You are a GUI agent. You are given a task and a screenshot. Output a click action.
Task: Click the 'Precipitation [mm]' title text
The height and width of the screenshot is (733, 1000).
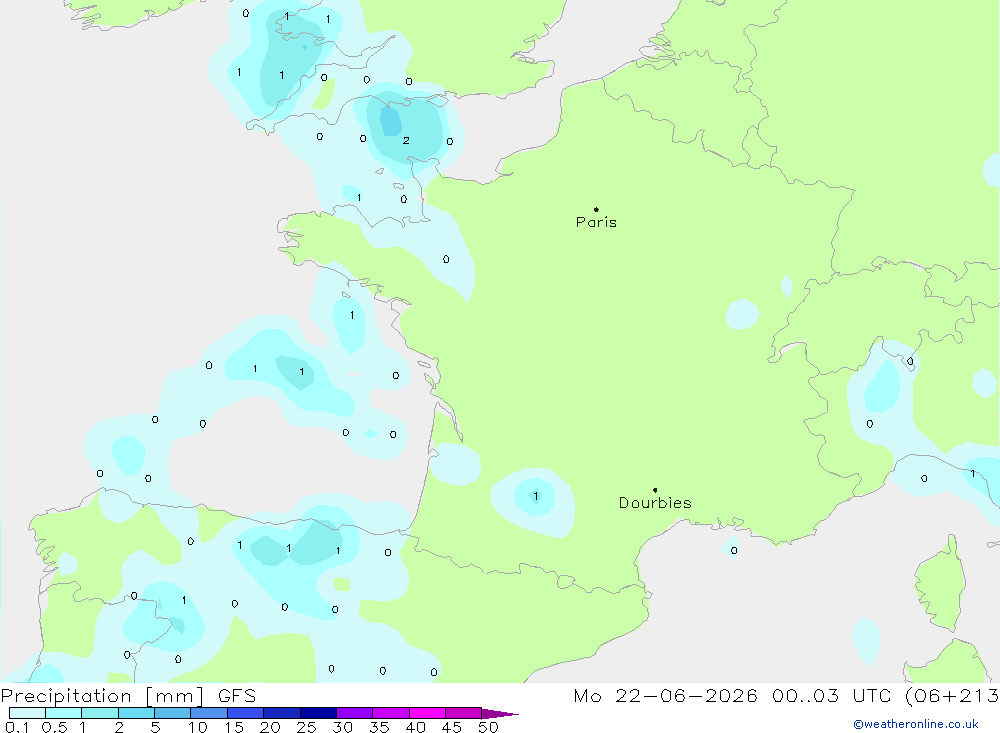(102, 696)
